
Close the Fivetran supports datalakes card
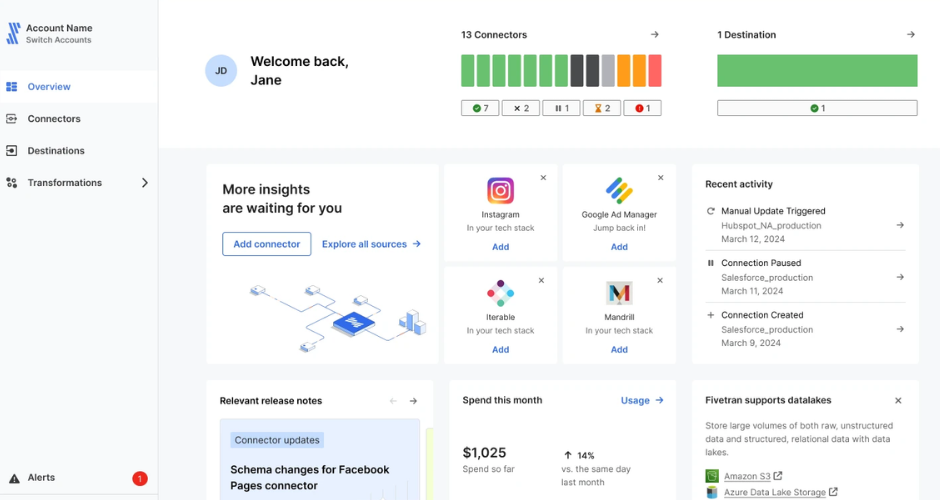898,401
